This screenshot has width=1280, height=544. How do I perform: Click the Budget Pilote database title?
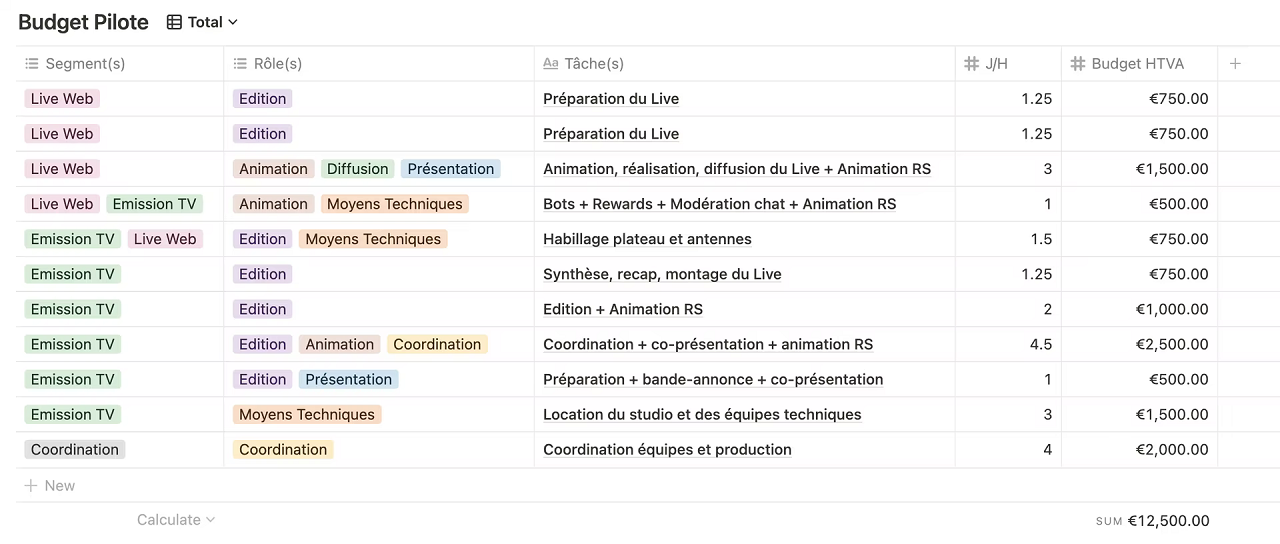[x=83, y=22]
